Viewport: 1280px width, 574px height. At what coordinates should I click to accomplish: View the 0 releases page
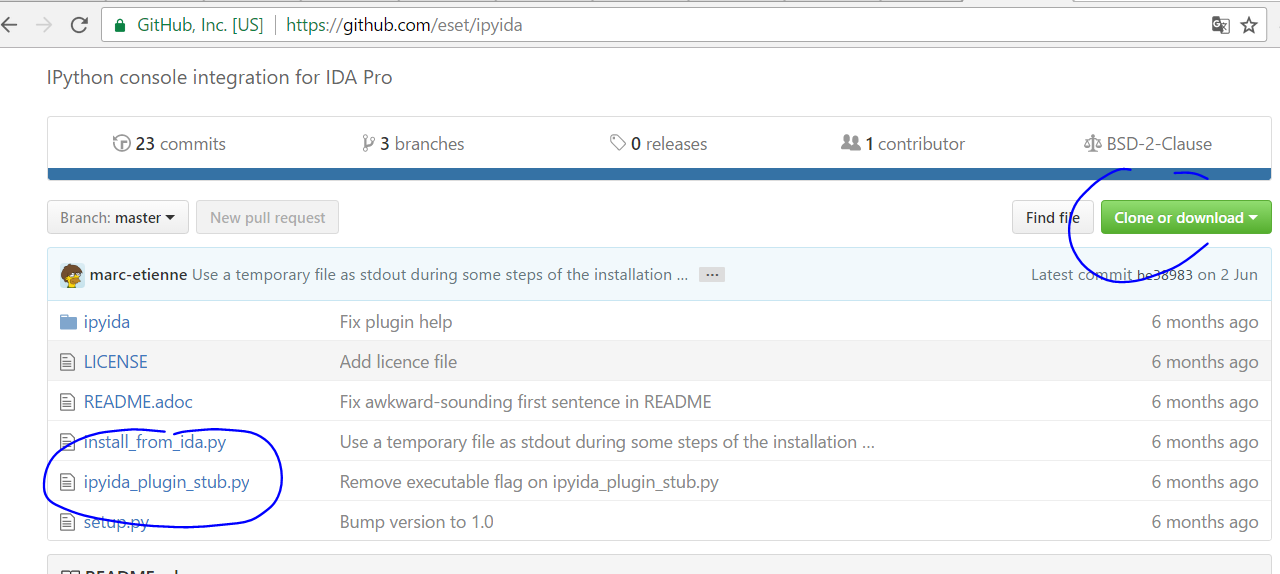658,144
